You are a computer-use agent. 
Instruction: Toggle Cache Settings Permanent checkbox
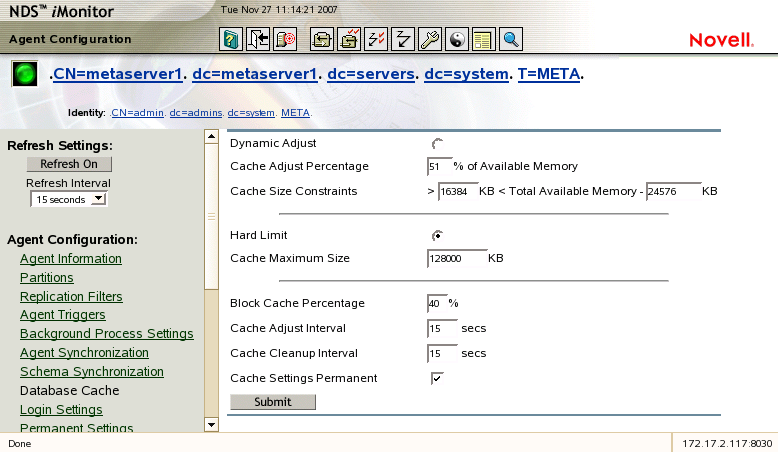coord(437,379)
